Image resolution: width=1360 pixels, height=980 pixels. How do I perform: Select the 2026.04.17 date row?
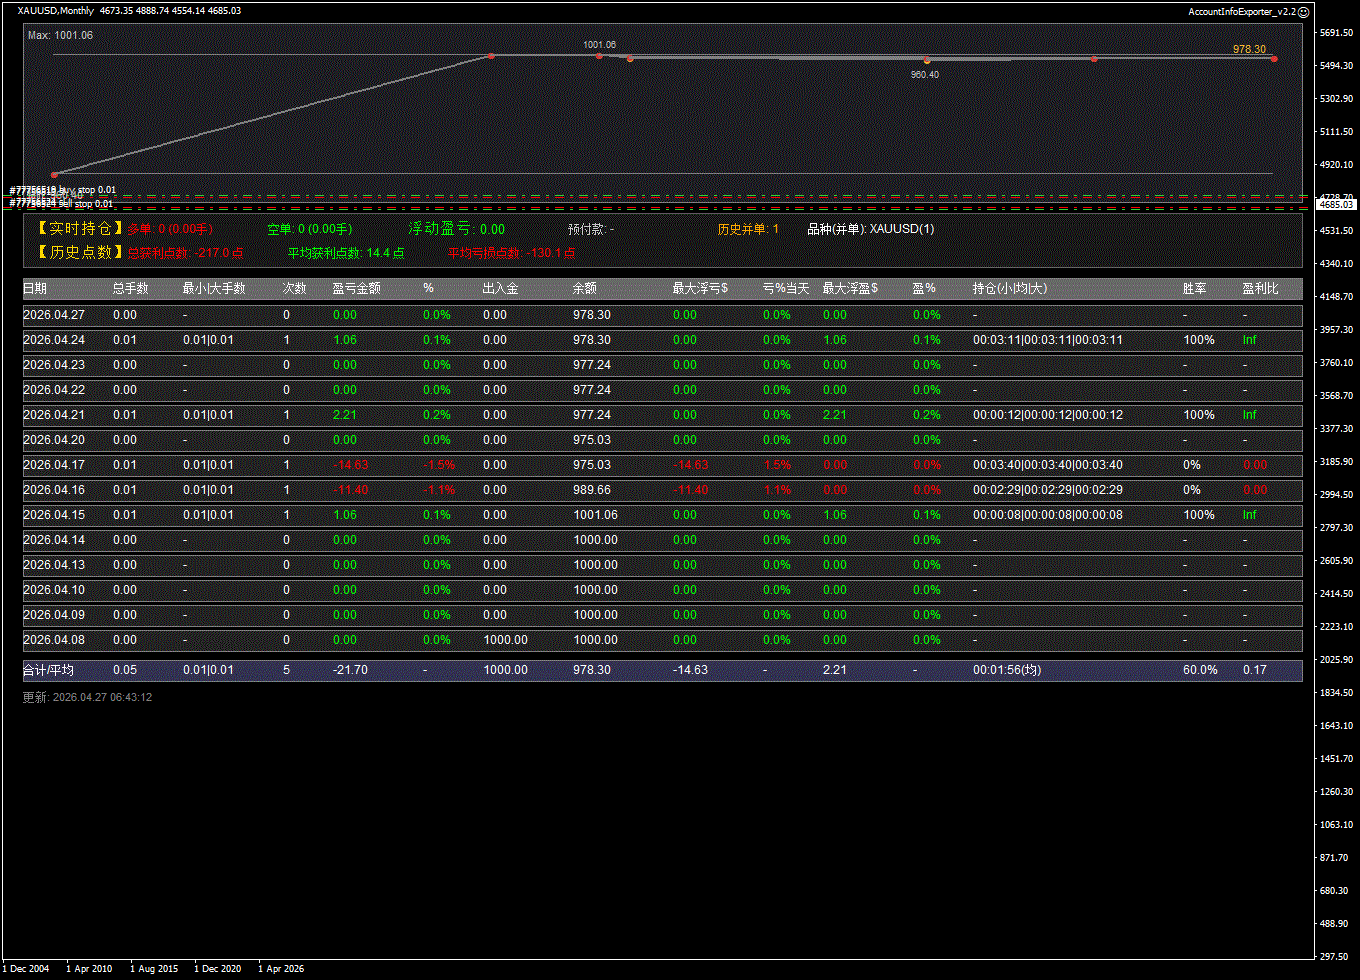[x=54, y=465]
